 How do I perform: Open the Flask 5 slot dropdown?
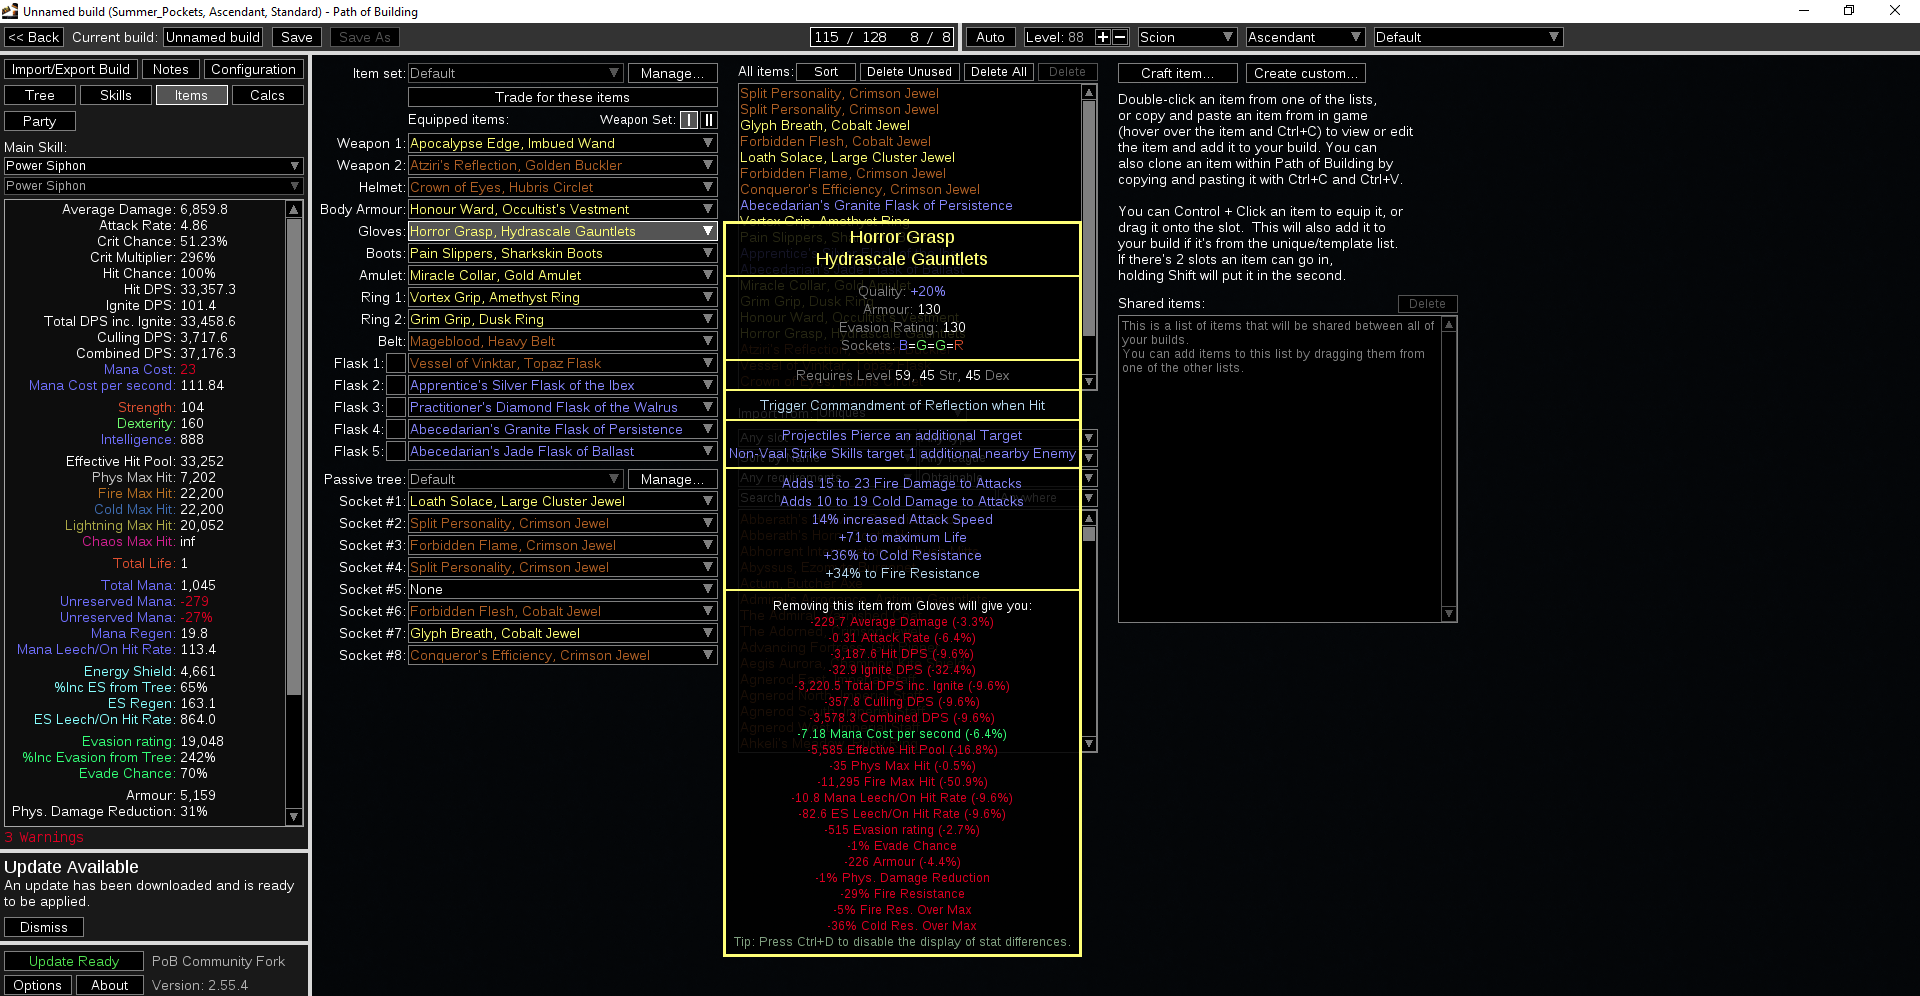[563, 452]
